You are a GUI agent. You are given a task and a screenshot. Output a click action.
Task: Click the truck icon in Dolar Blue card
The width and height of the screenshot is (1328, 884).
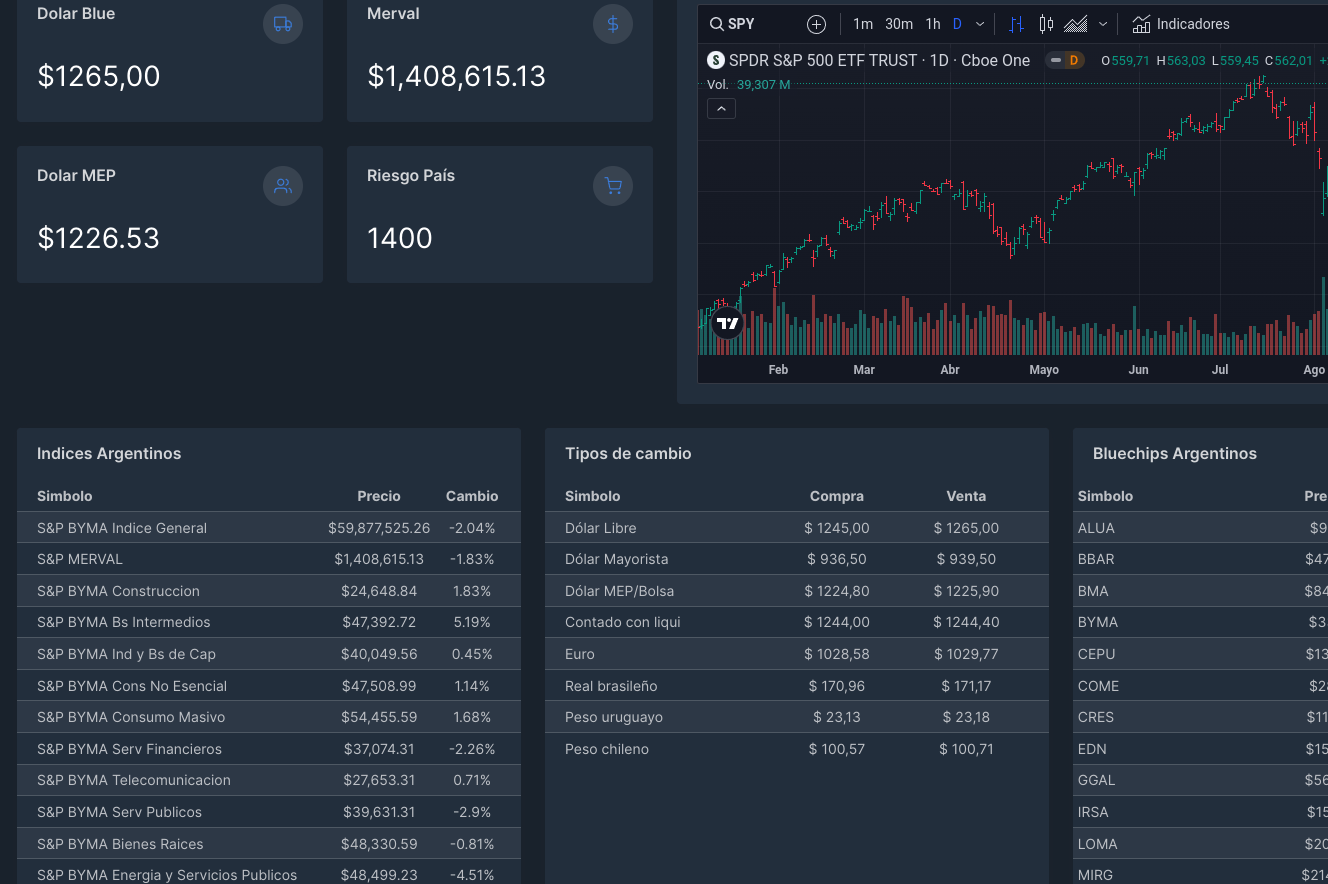(283, 24)
